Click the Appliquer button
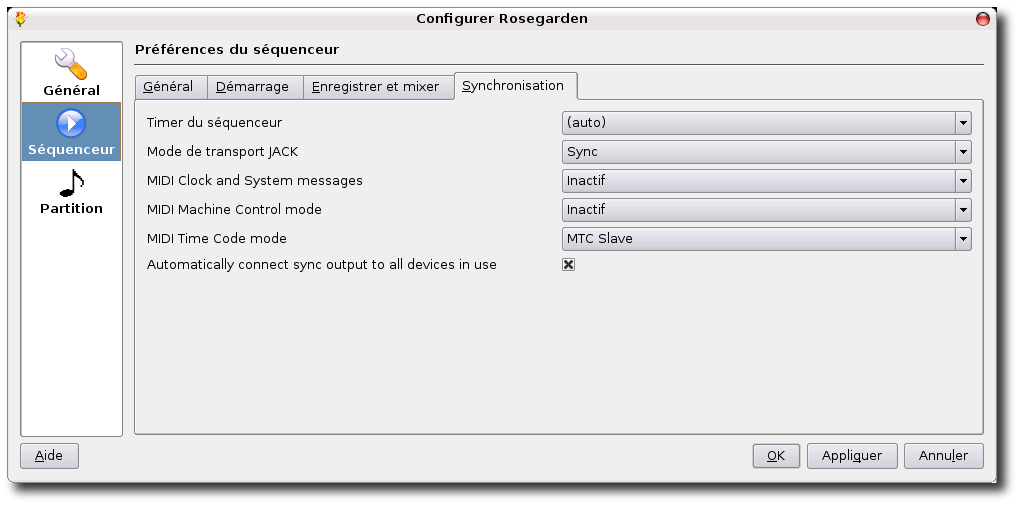The image size is (1020, 506). point(852,456)
